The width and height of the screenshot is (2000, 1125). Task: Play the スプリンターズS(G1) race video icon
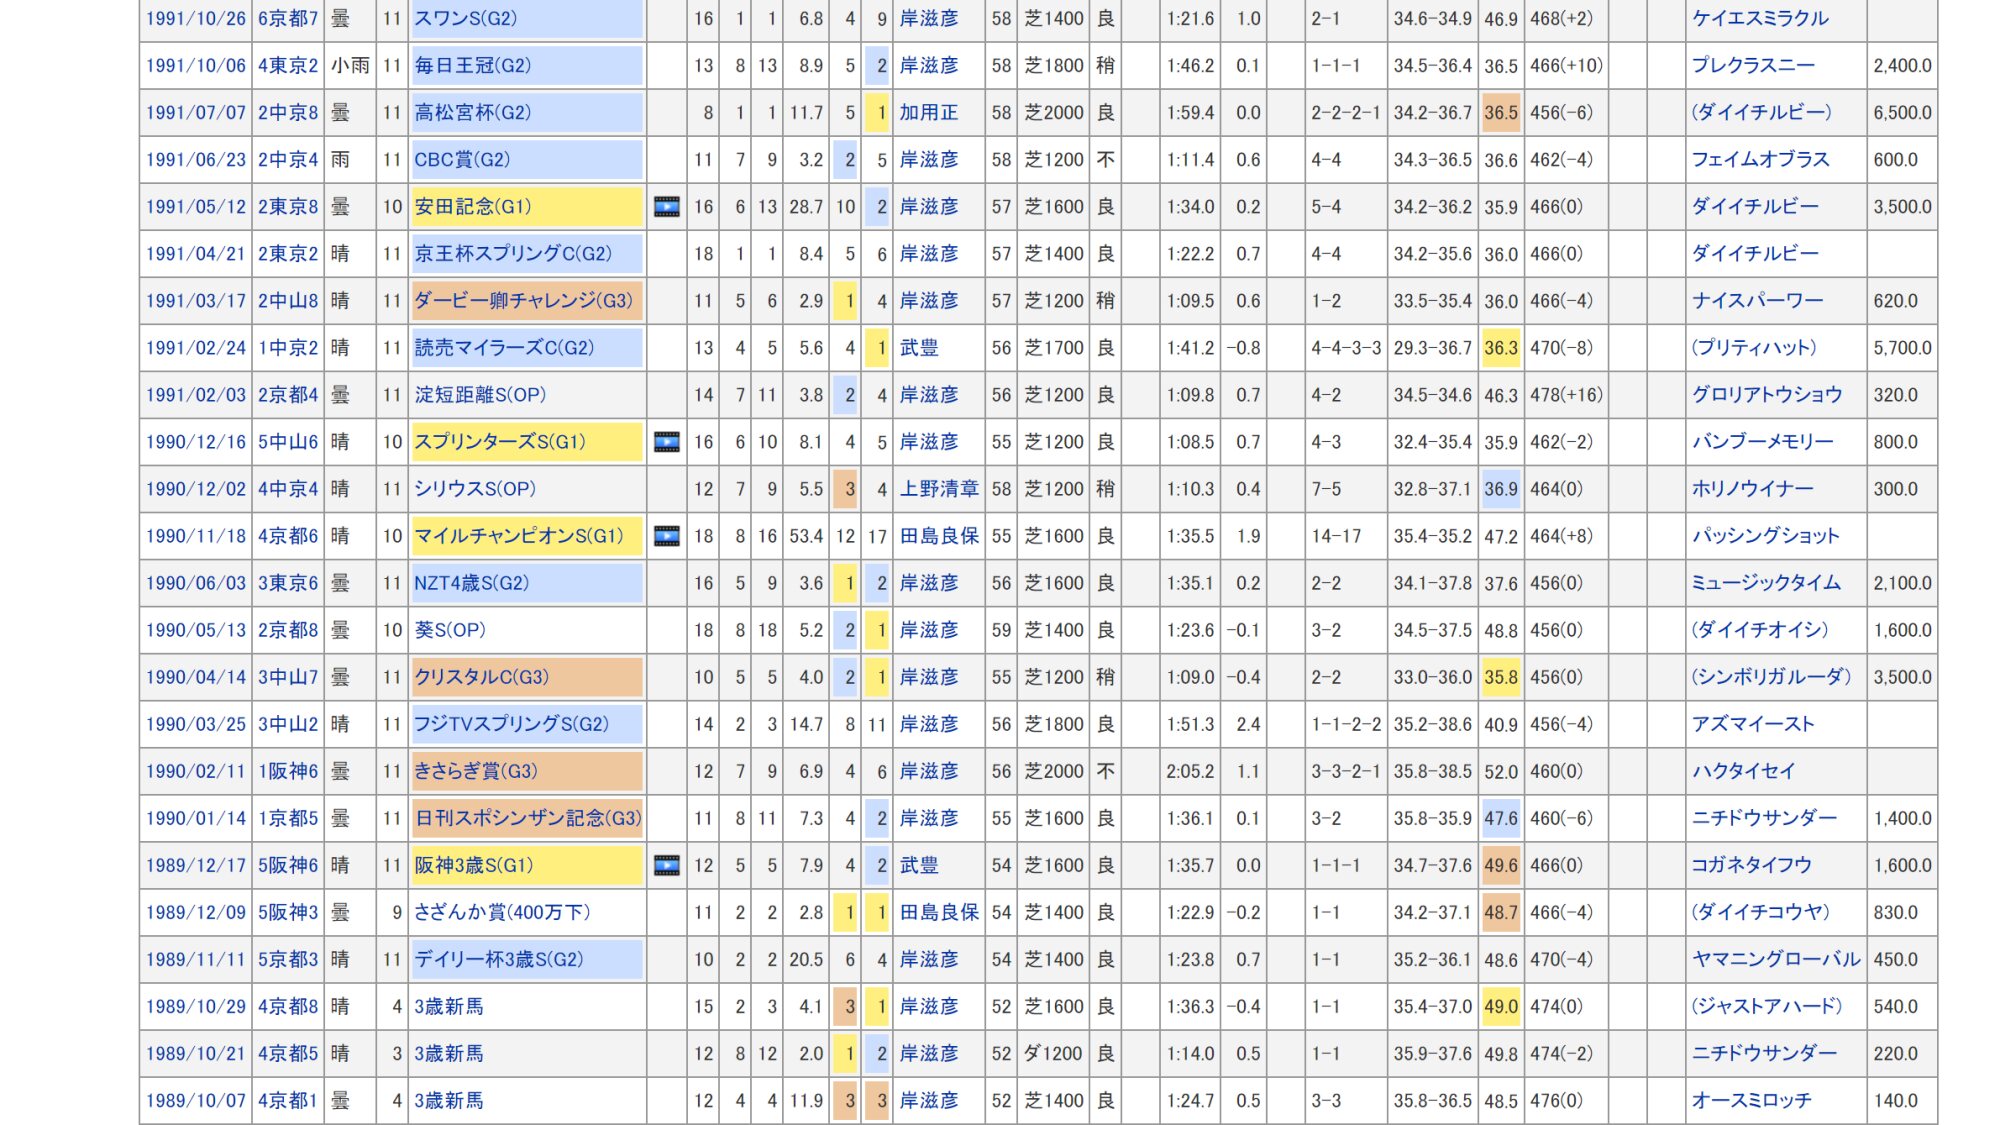tap(666, 442)
